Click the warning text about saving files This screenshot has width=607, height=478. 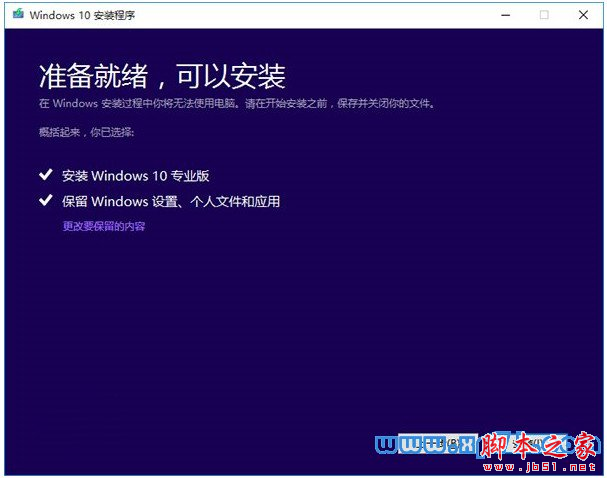point(236,103)
